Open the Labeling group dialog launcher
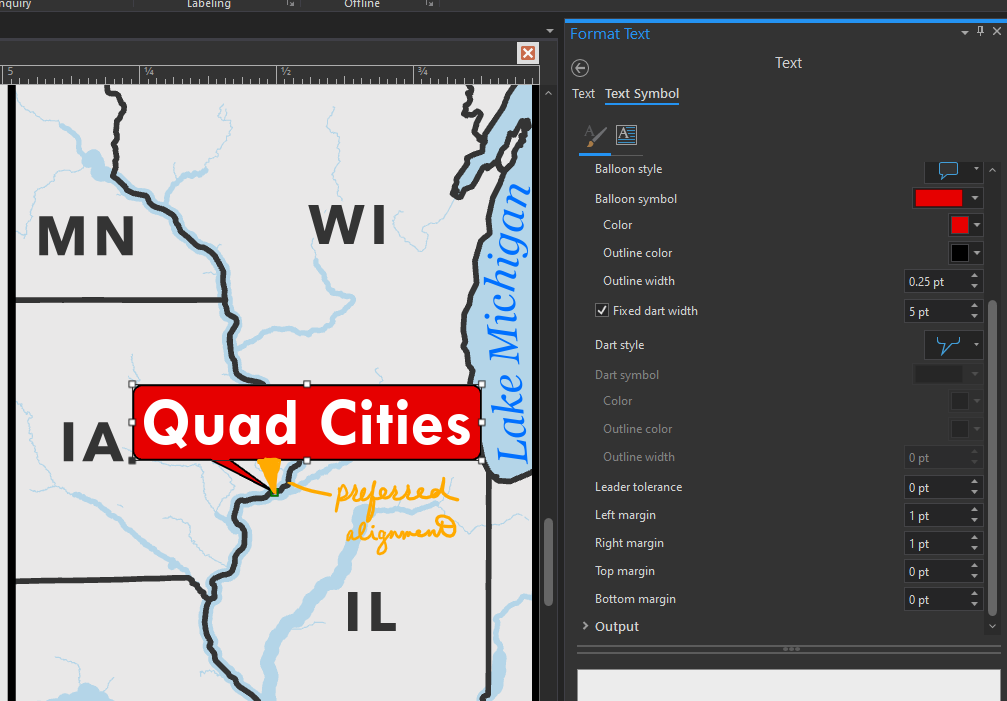The height and width of the screenshot is (701, 1007). (x=288, y=4)
